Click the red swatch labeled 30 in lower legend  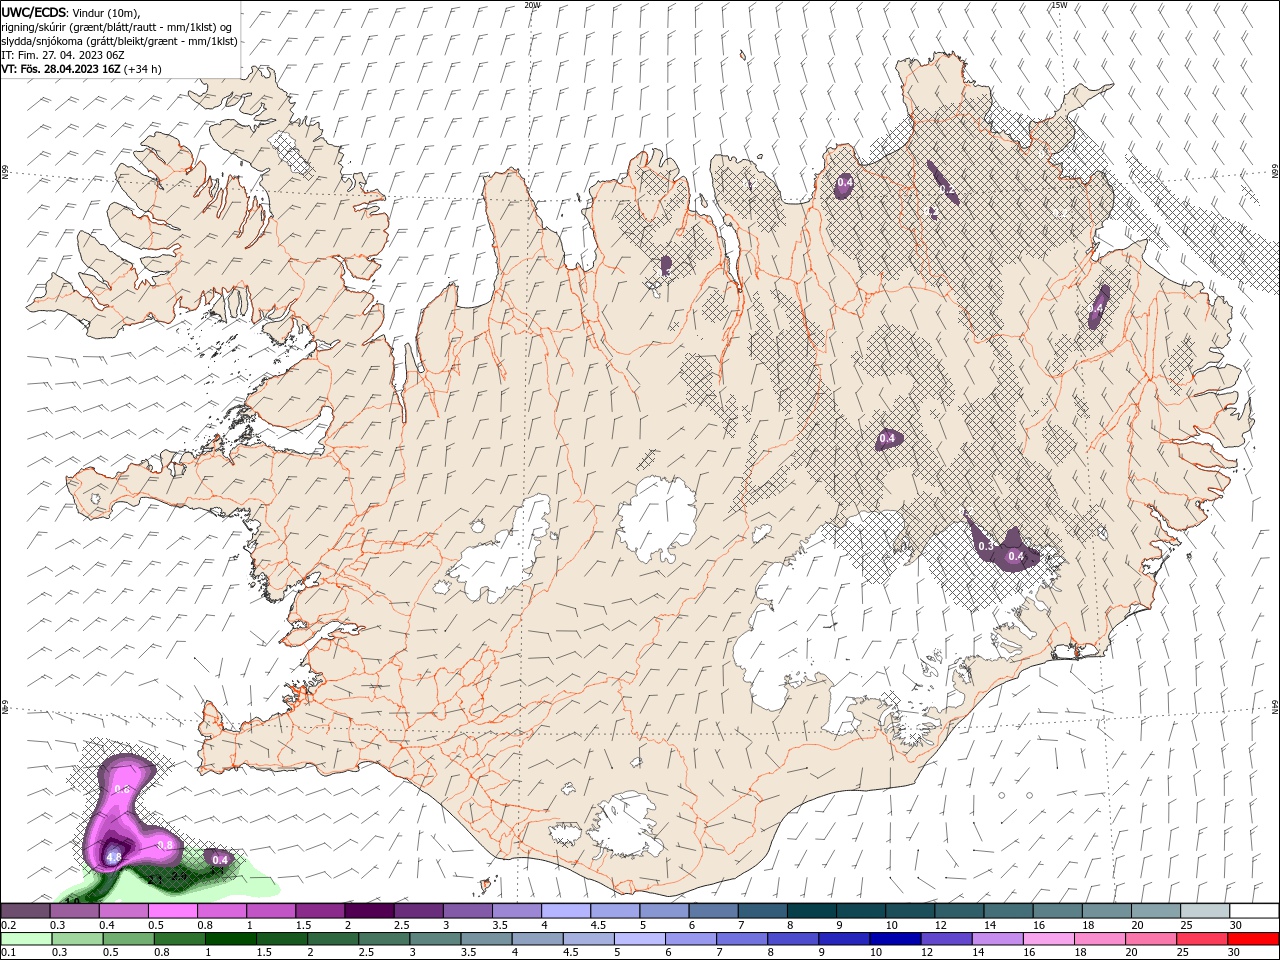[1254, 939]
